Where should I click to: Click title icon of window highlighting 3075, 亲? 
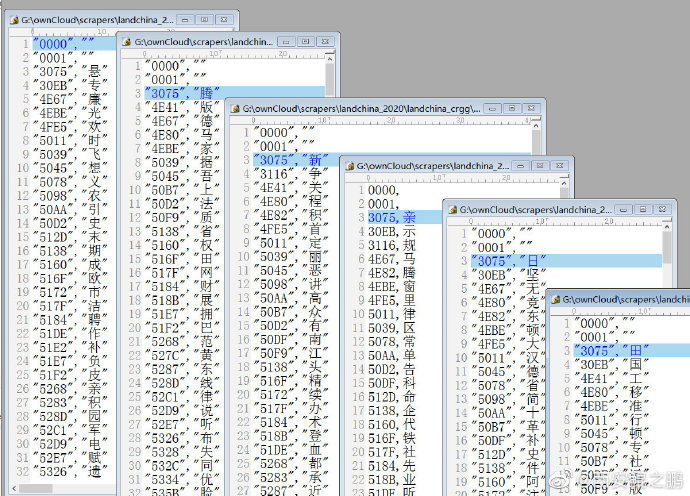coord(350,166)
